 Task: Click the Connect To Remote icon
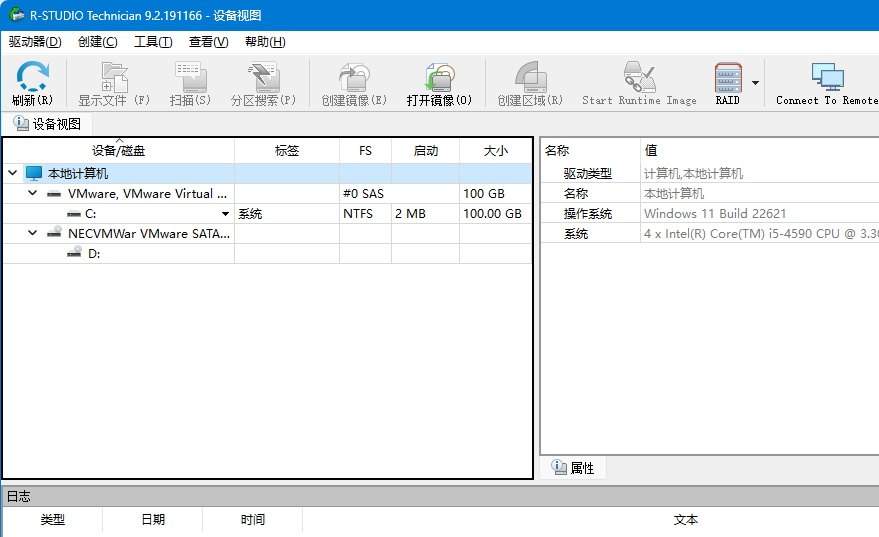point(827,77)
